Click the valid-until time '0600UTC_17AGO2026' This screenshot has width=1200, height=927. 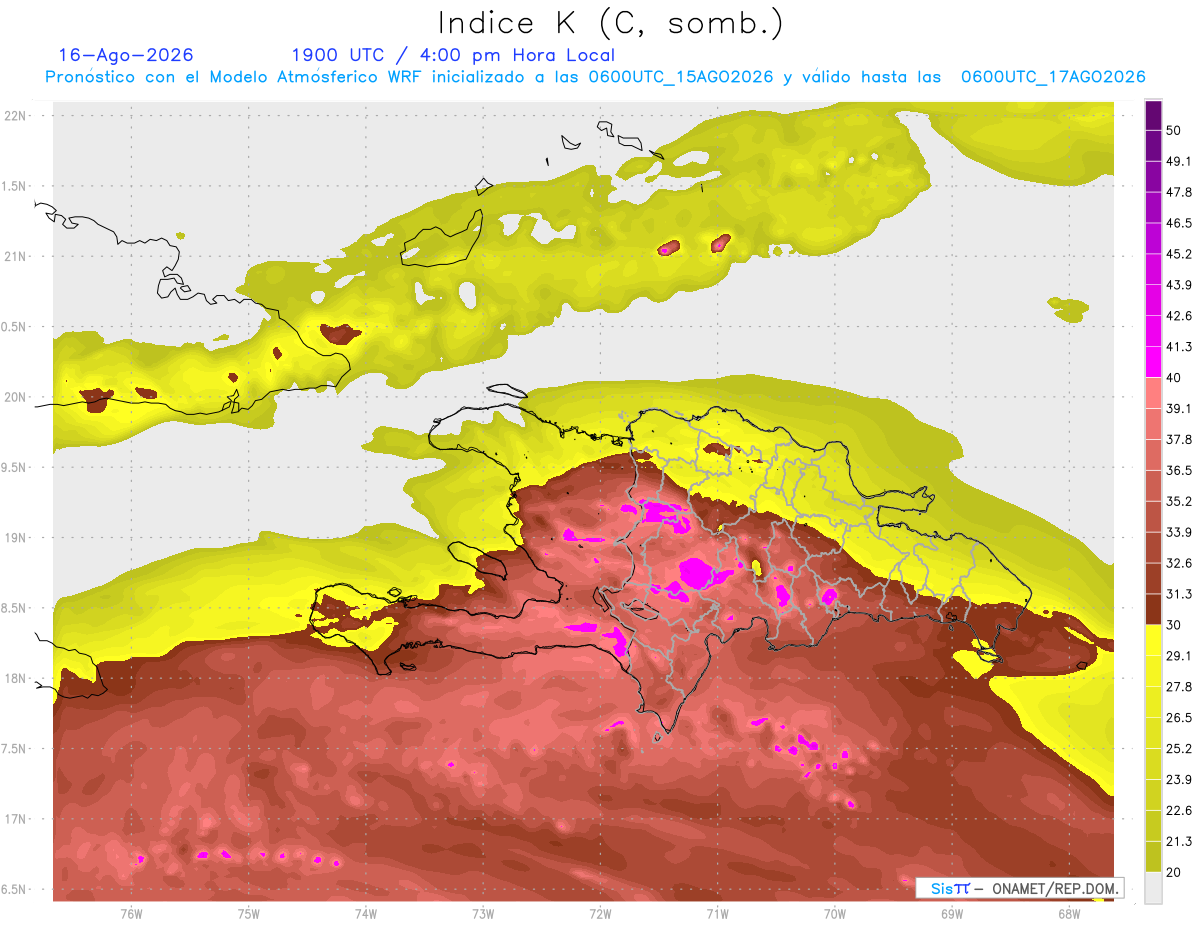click(1053, 77)
